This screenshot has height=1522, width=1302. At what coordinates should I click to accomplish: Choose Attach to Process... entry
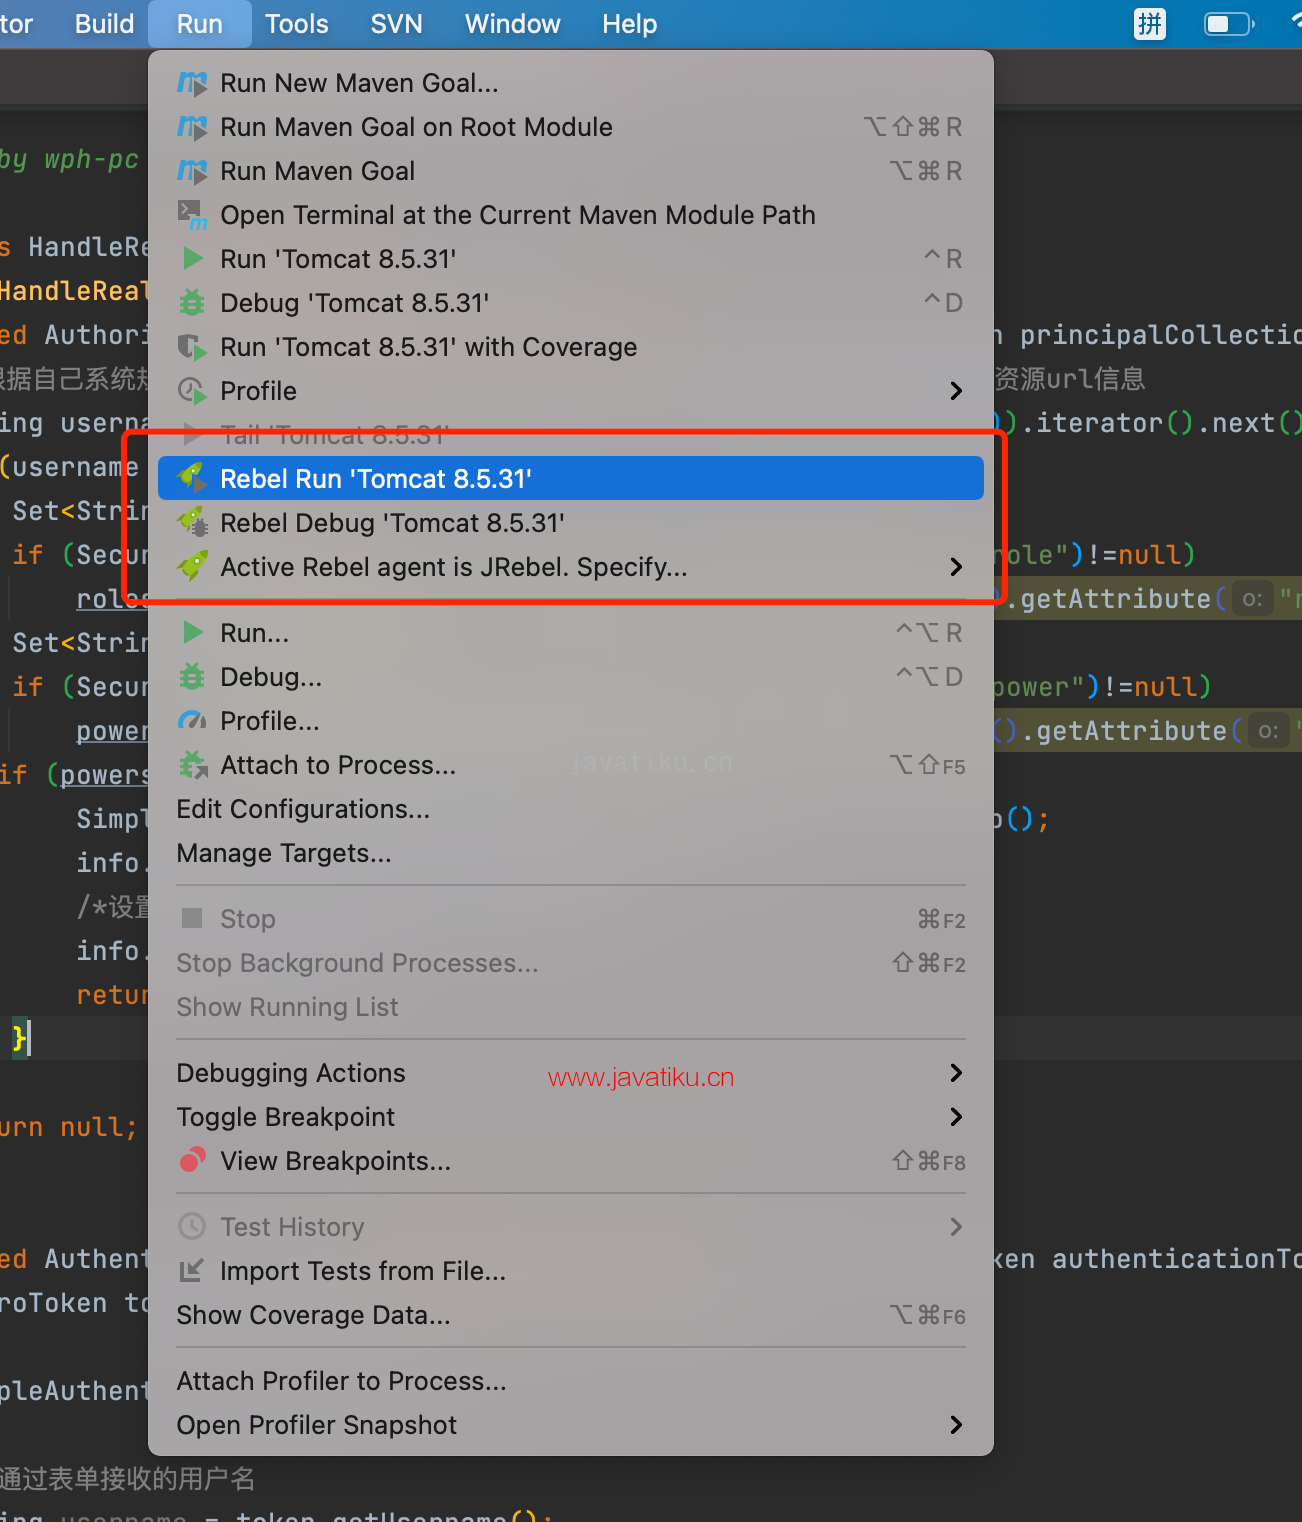(x=571, y=765)
